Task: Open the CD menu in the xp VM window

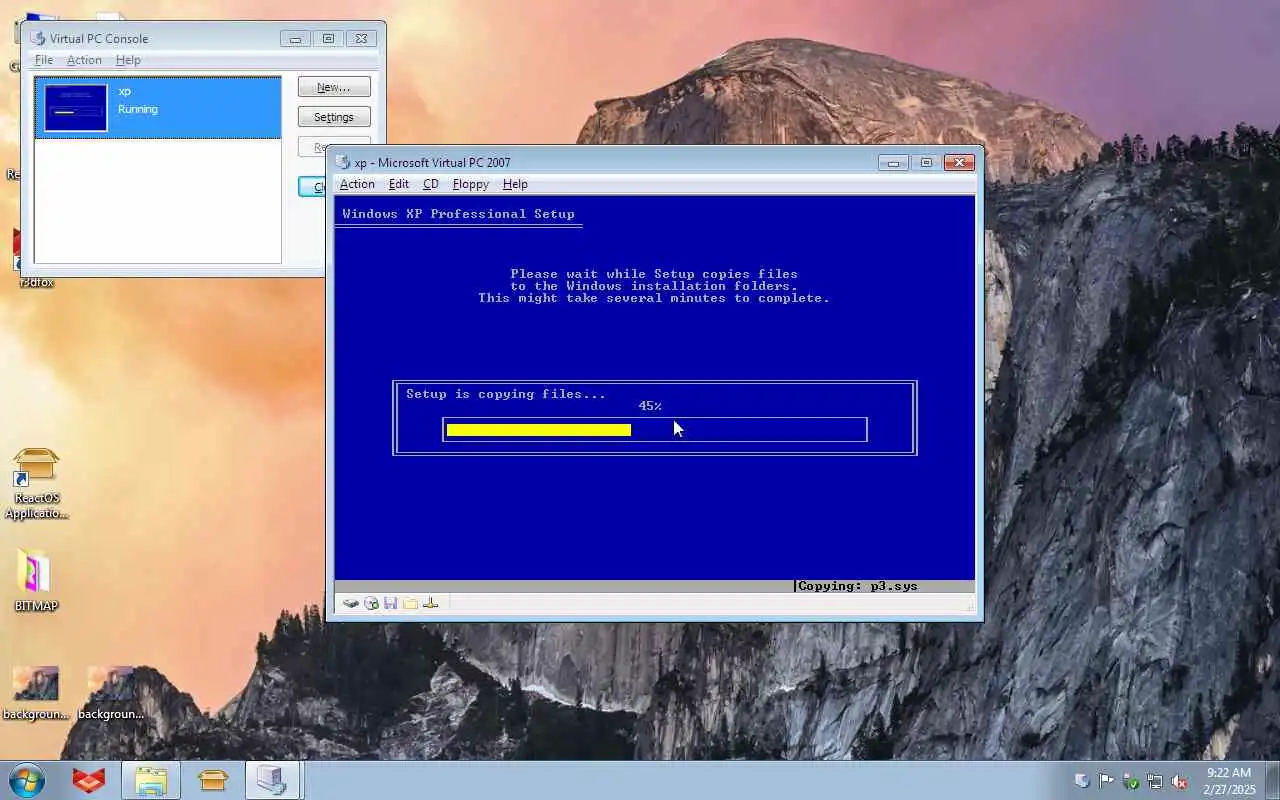Action: 431,184
